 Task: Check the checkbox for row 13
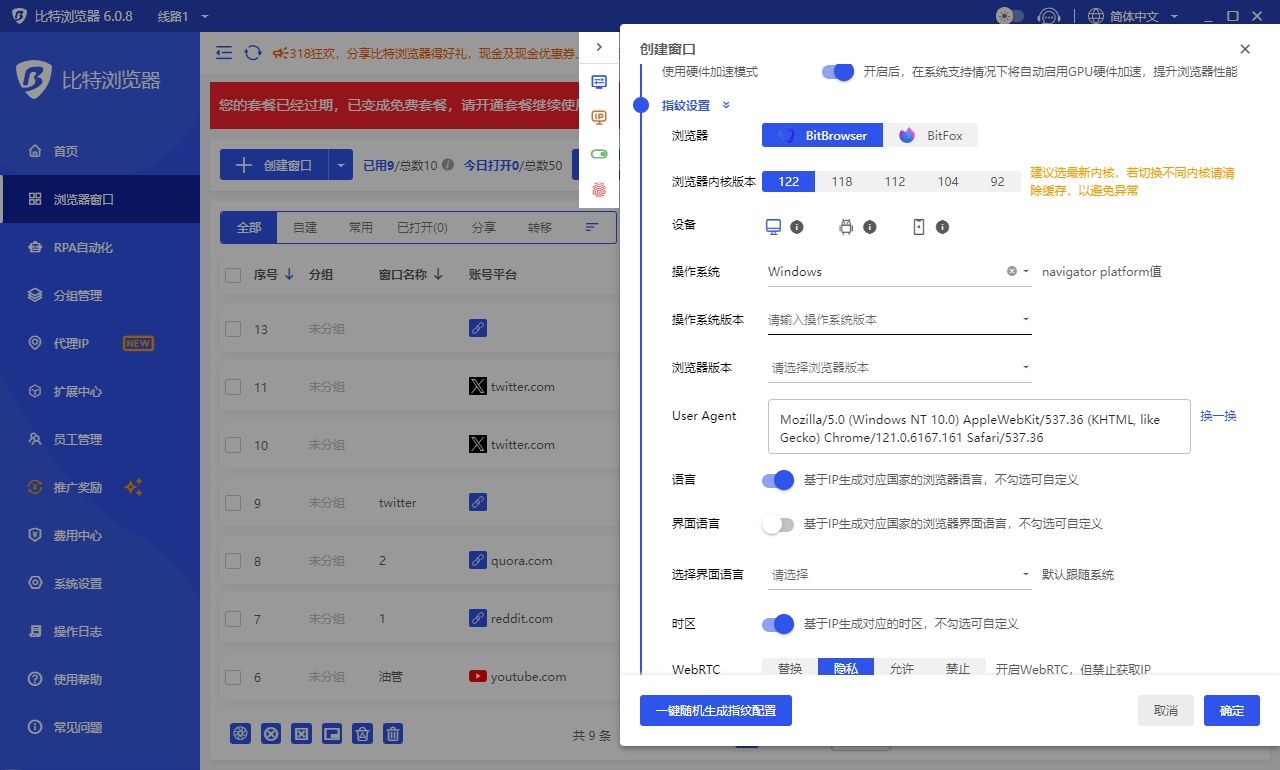pyautogui.click(x=233, y=329)
